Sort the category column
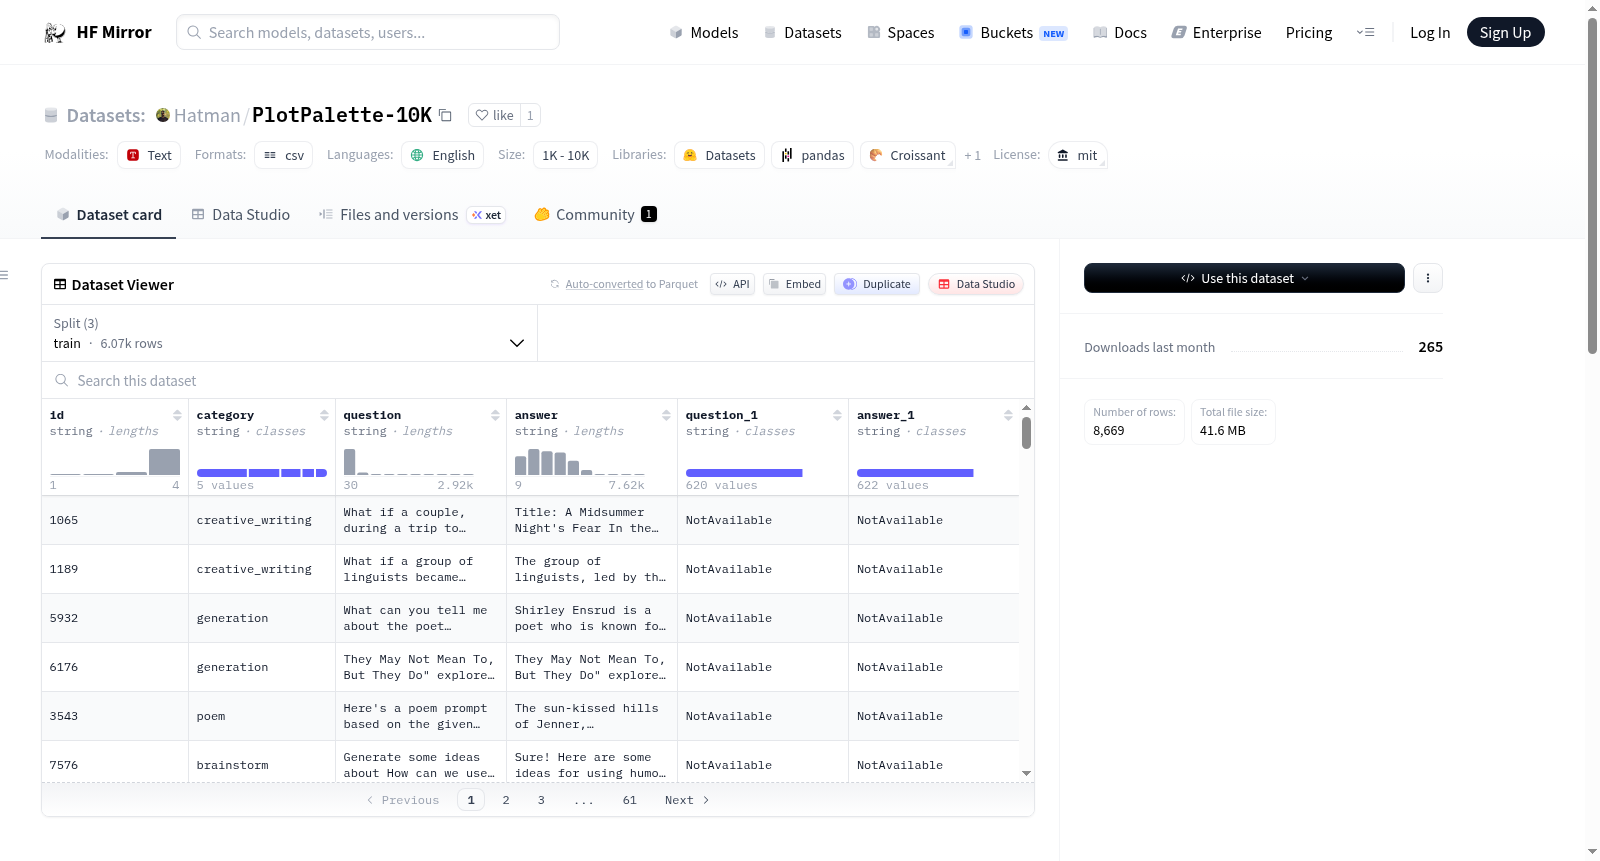Image resolution: width=1600 pixels, height=861 pixels. tap(324, 415)
